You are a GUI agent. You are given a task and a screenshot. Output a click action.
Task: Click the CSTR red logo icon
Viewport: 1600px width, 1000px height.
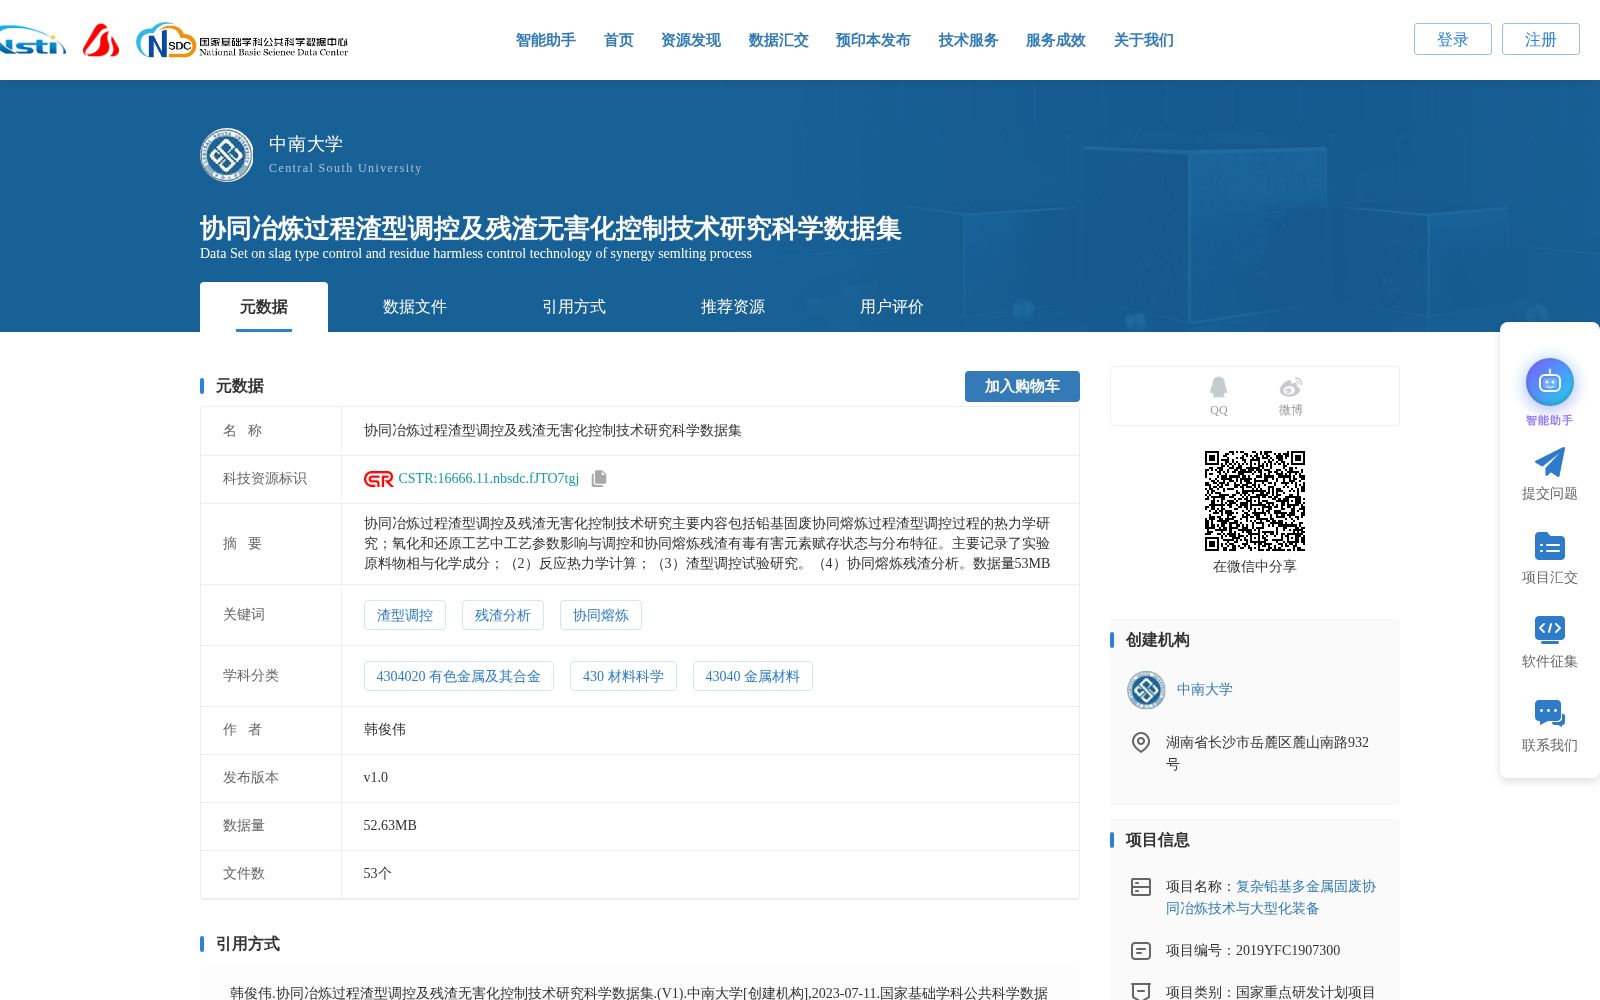(x=379, y=479)
